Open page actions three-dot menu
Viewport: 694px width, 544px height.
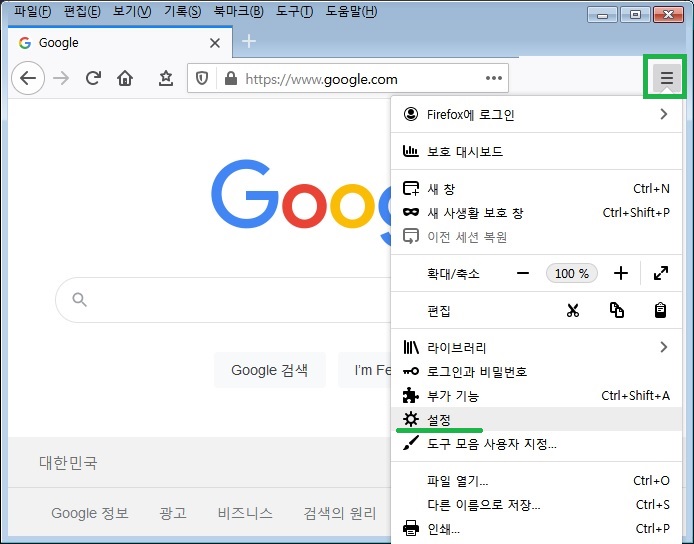494,78
